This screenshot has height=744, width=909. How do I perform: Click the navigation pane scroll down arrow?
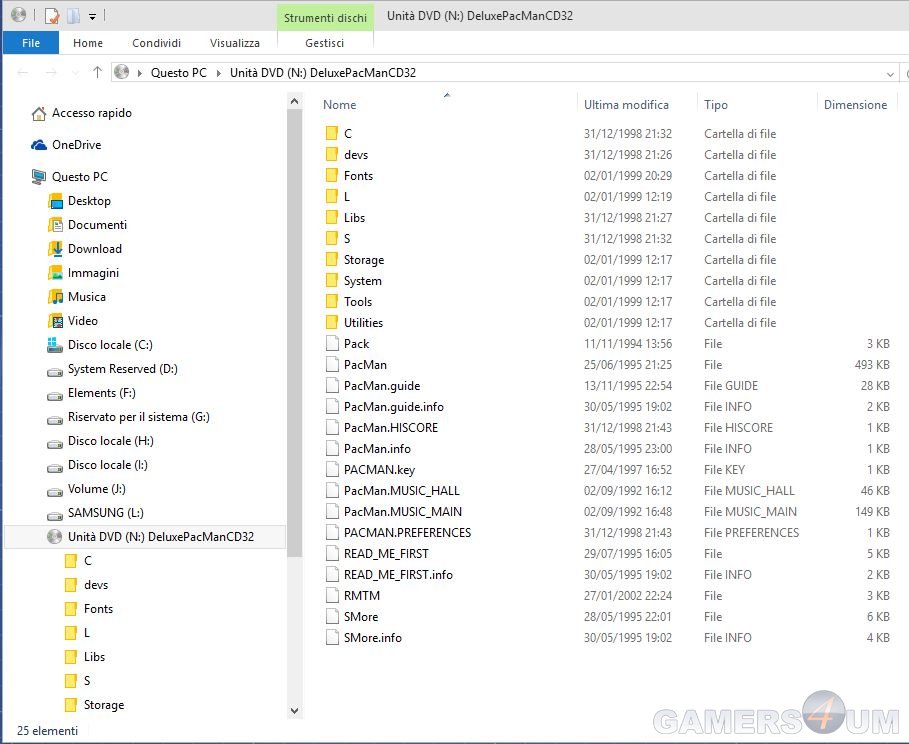coord(294,711)
